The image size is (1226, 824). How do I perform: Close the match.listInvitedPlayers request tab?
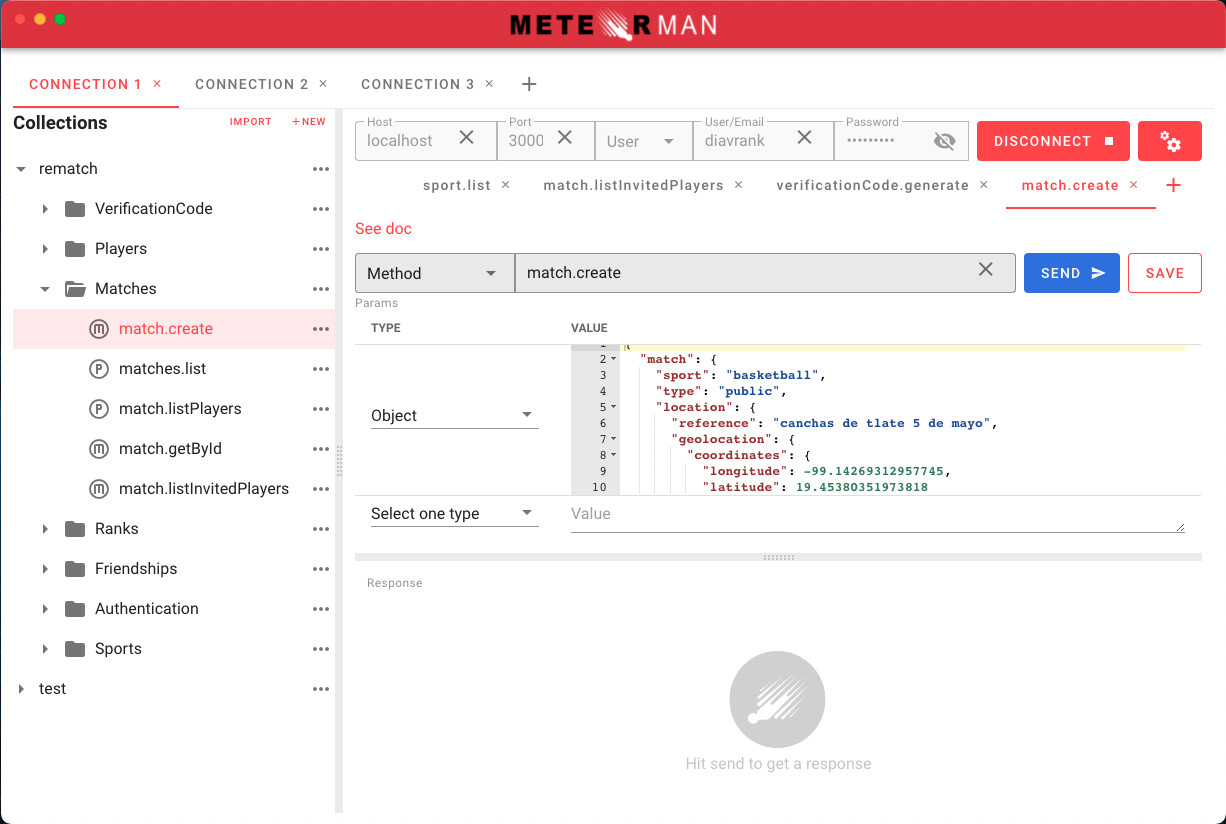tap(738, 185)
